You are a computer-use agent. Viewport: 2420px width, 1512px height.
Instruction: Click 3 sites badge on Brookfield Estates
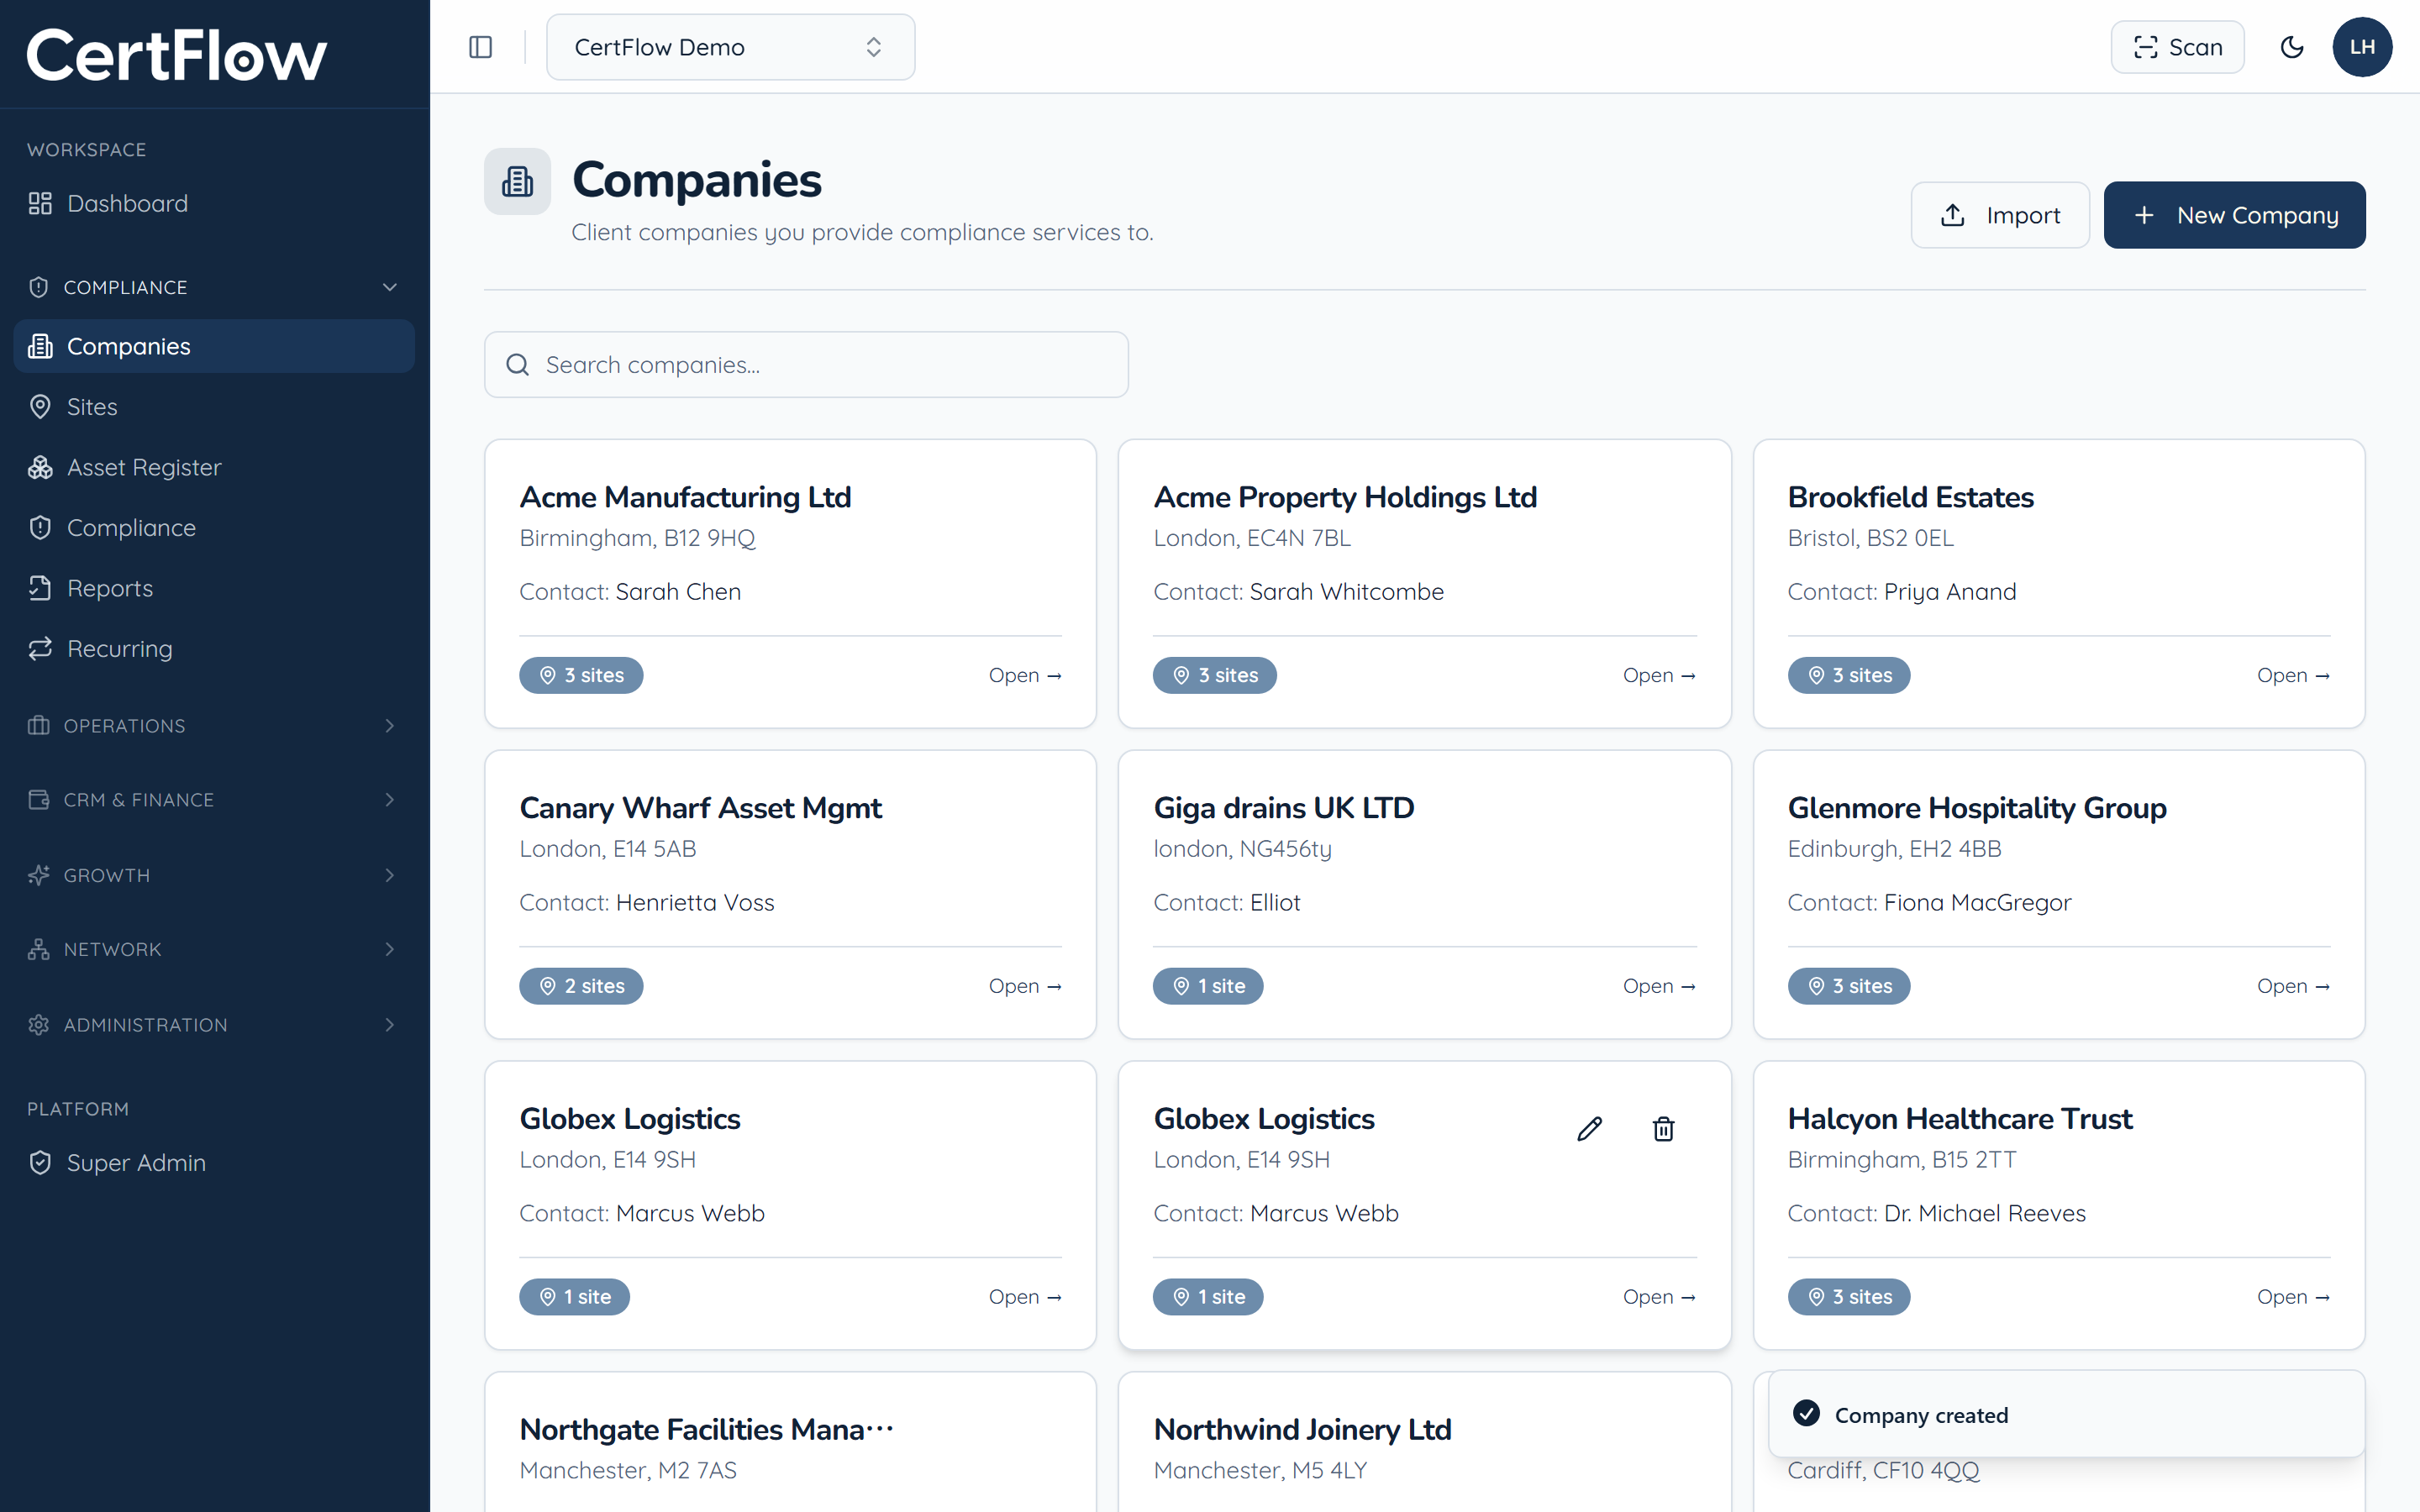1849,675
